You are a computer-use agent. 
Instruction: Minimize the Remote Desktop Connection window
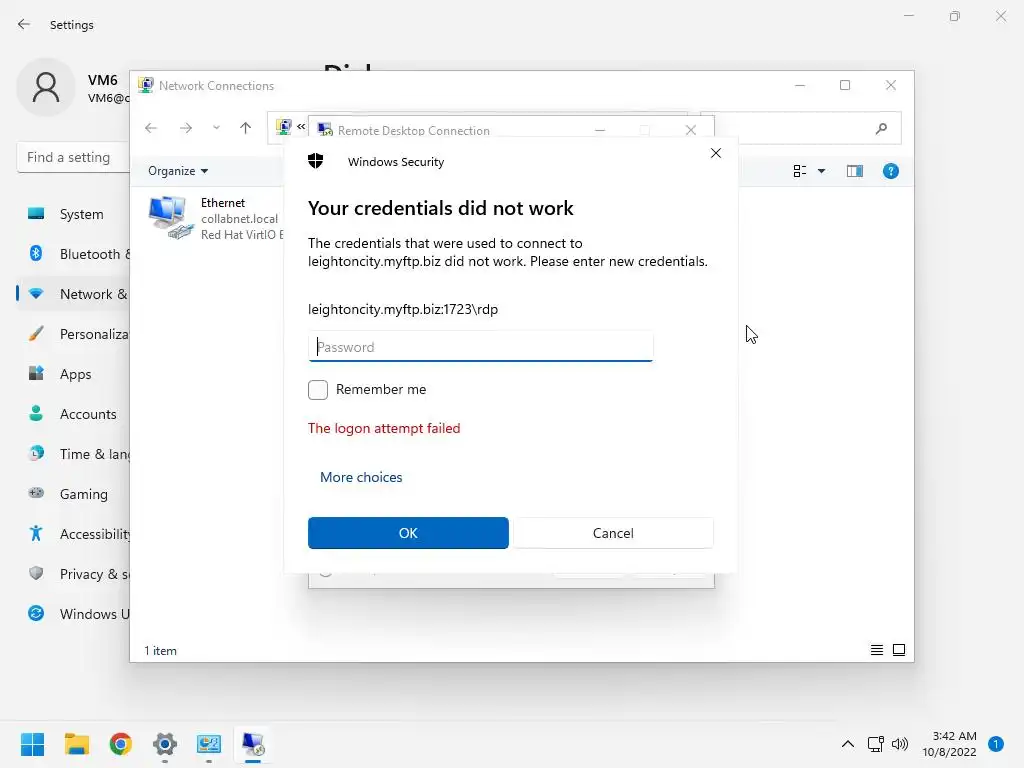point(600,130)
